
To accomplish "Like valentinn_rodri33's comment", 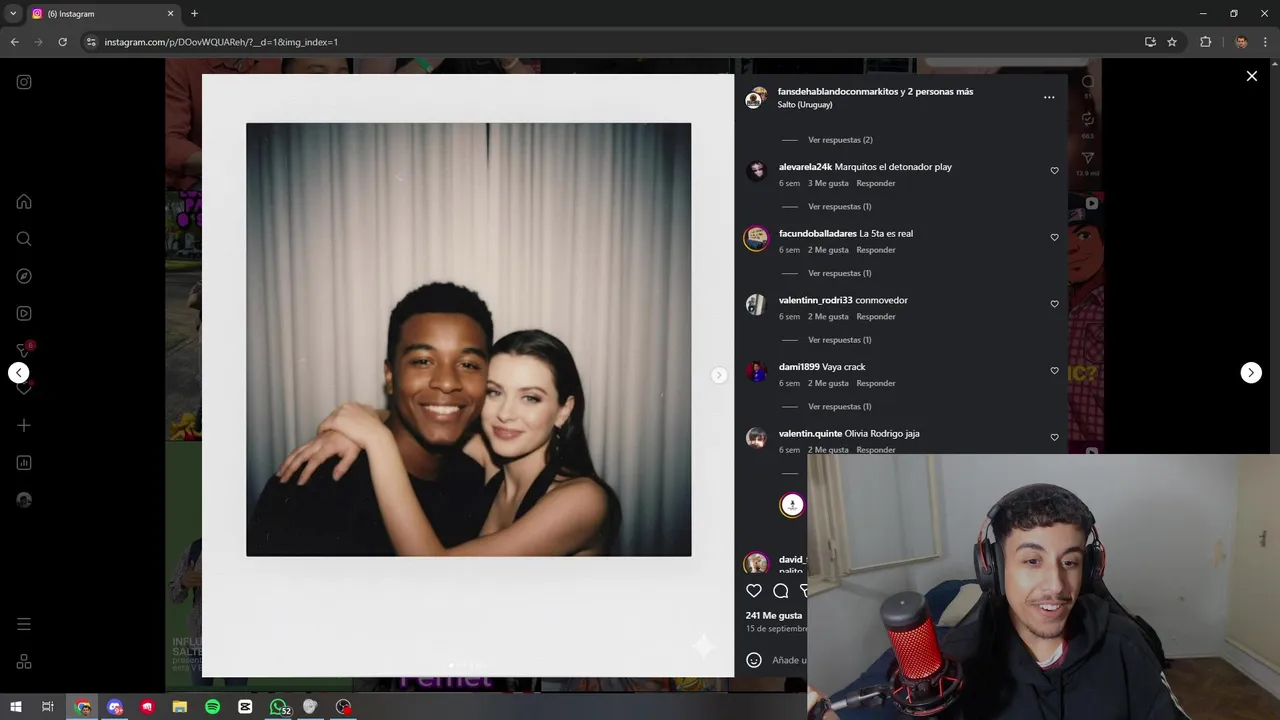I will pyautogui.click(x=1054, y=304).
